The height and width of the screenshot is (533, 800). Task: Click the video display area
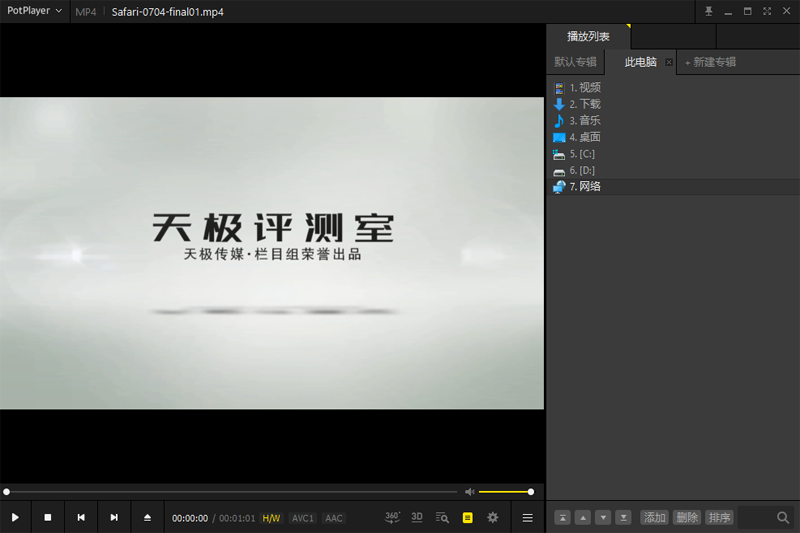(x=272, y=253)
